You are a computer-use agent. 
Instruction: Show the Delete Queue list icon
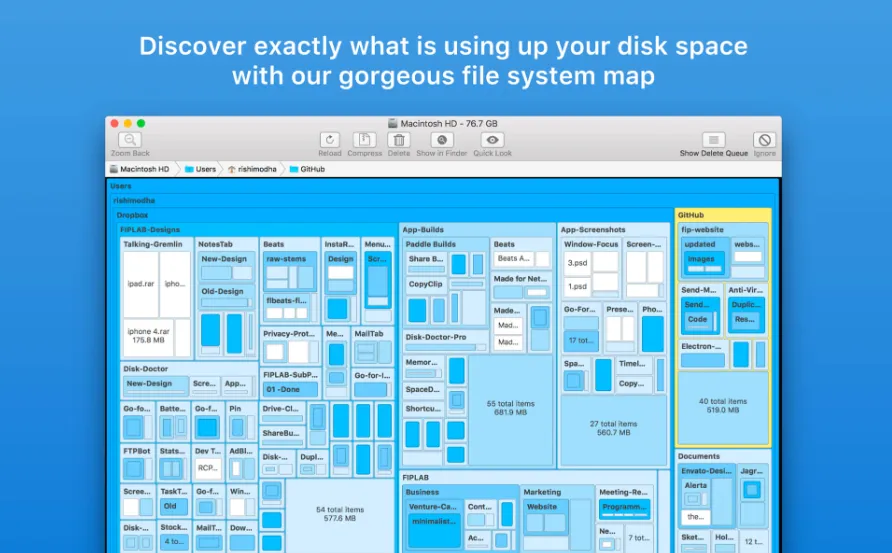(713, 140)
